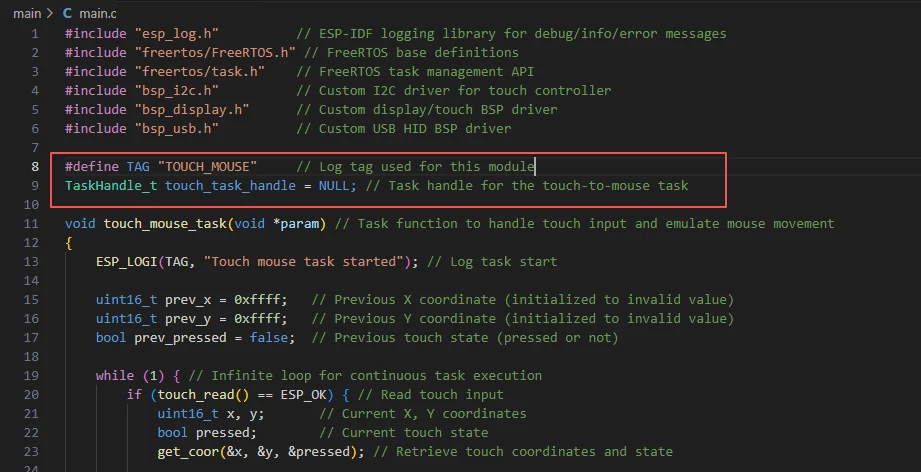Click line number 1 in the gutter
This screenshot has width=921, height=472.
[35, 33]
